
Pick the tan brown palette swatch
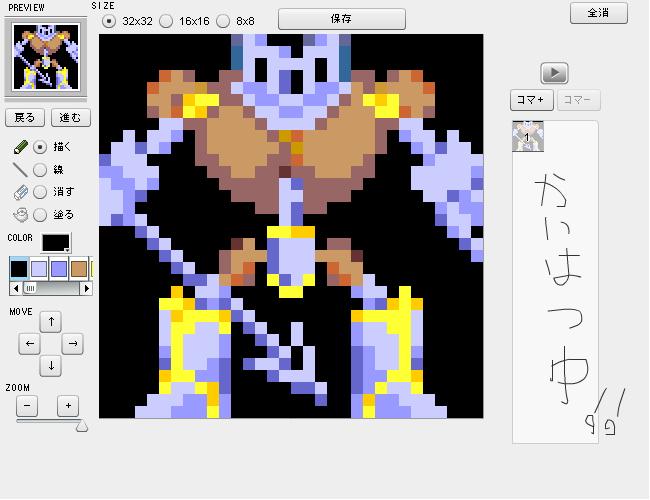[x=79, y=268]
